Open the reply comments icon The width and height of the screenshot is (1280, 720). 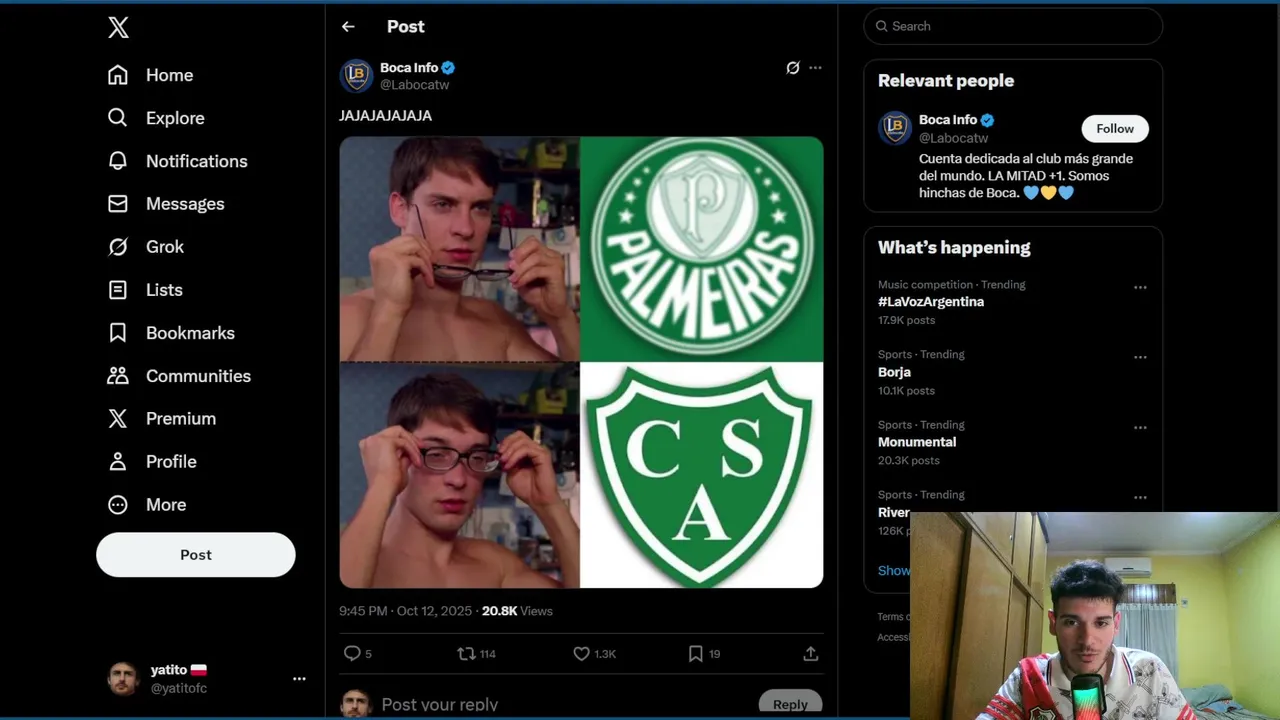[x=352, y=653]
